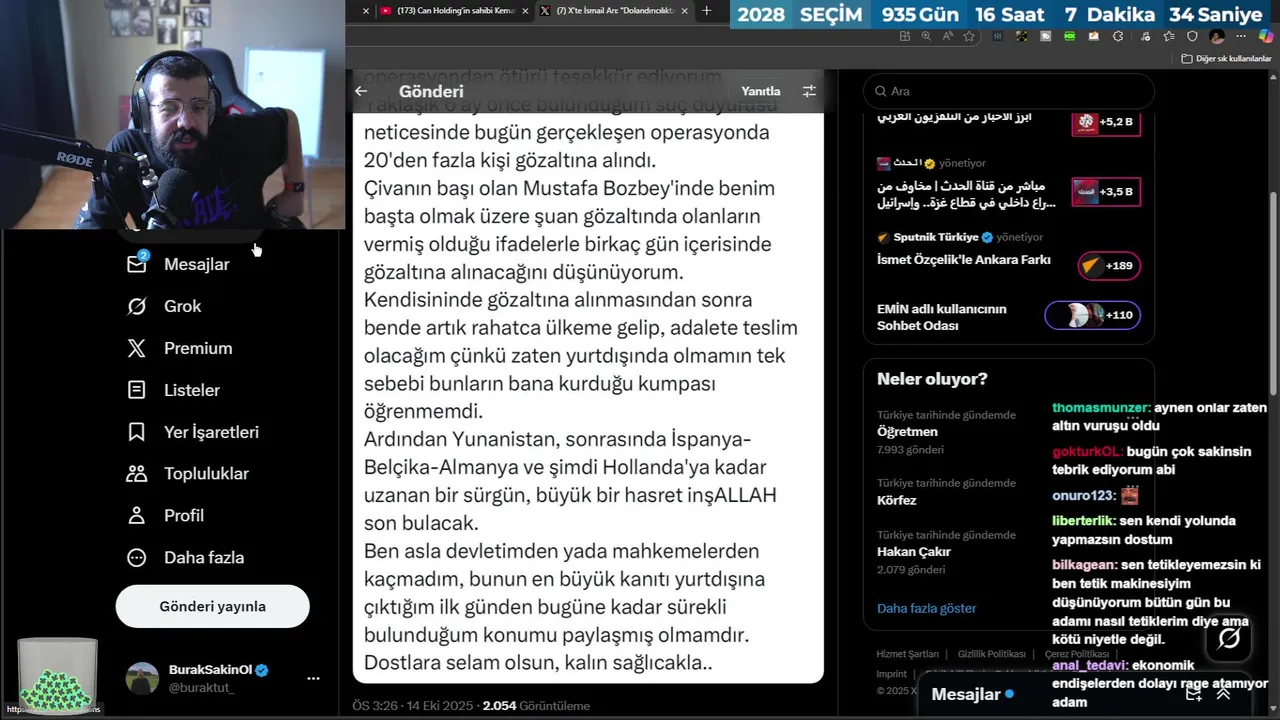Click the 2.054 Görüntüleme view count
The image size is (1280, 720).
[x=536, y=705]
